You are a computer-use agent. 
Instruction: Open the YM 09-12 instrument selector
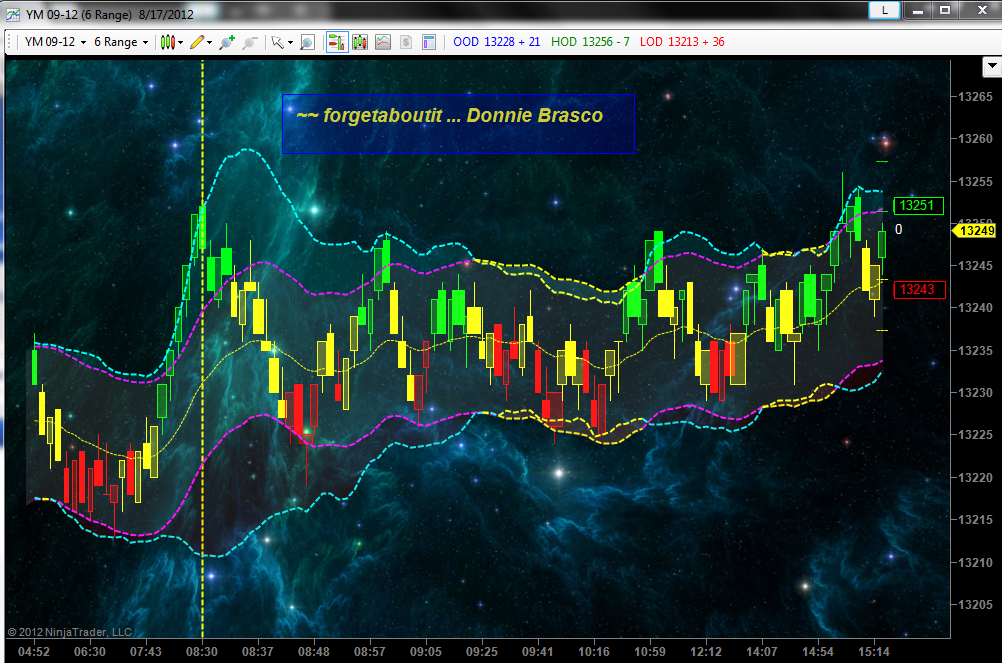pos(55,42)
